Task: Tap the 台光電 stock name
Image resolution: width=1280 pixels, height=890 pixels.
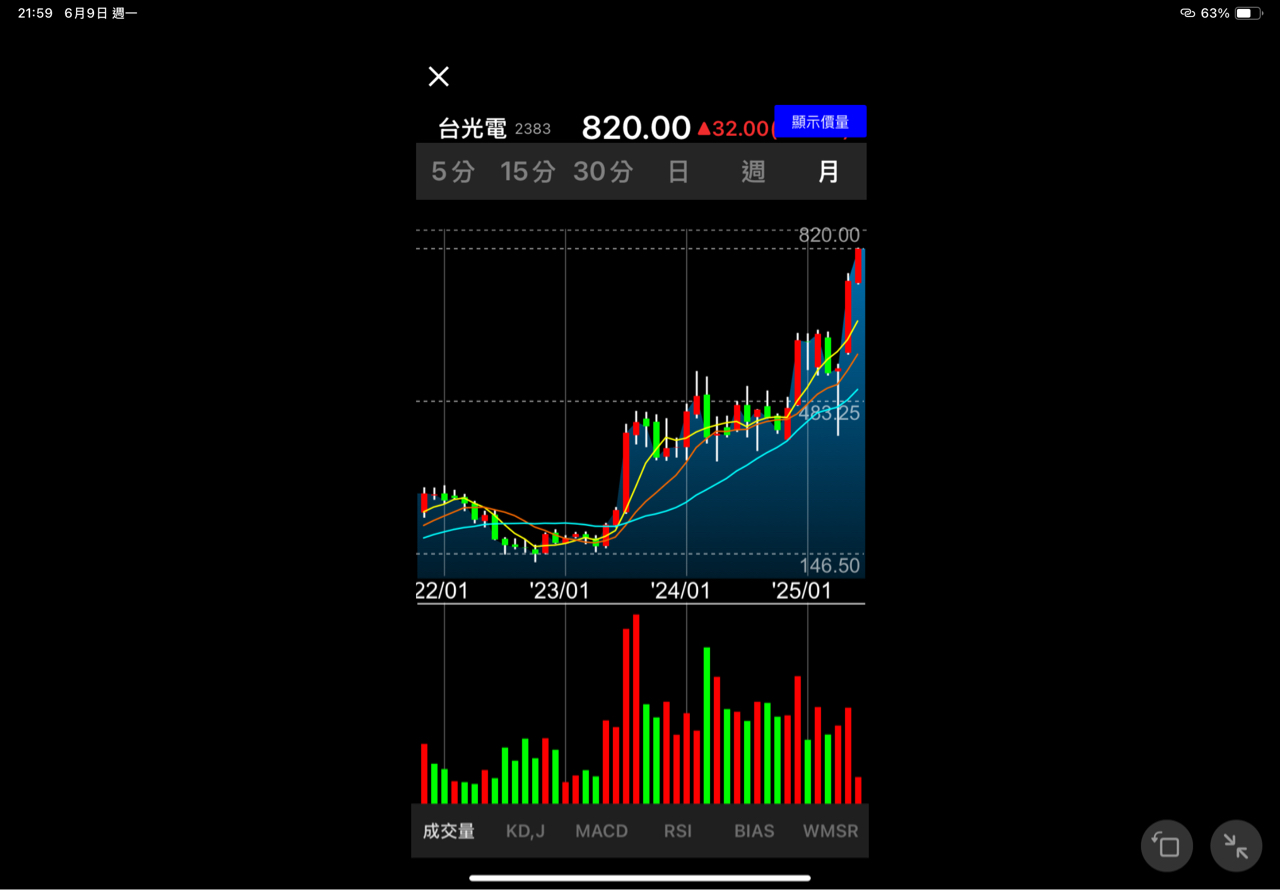Action: [x=472, y=129]
